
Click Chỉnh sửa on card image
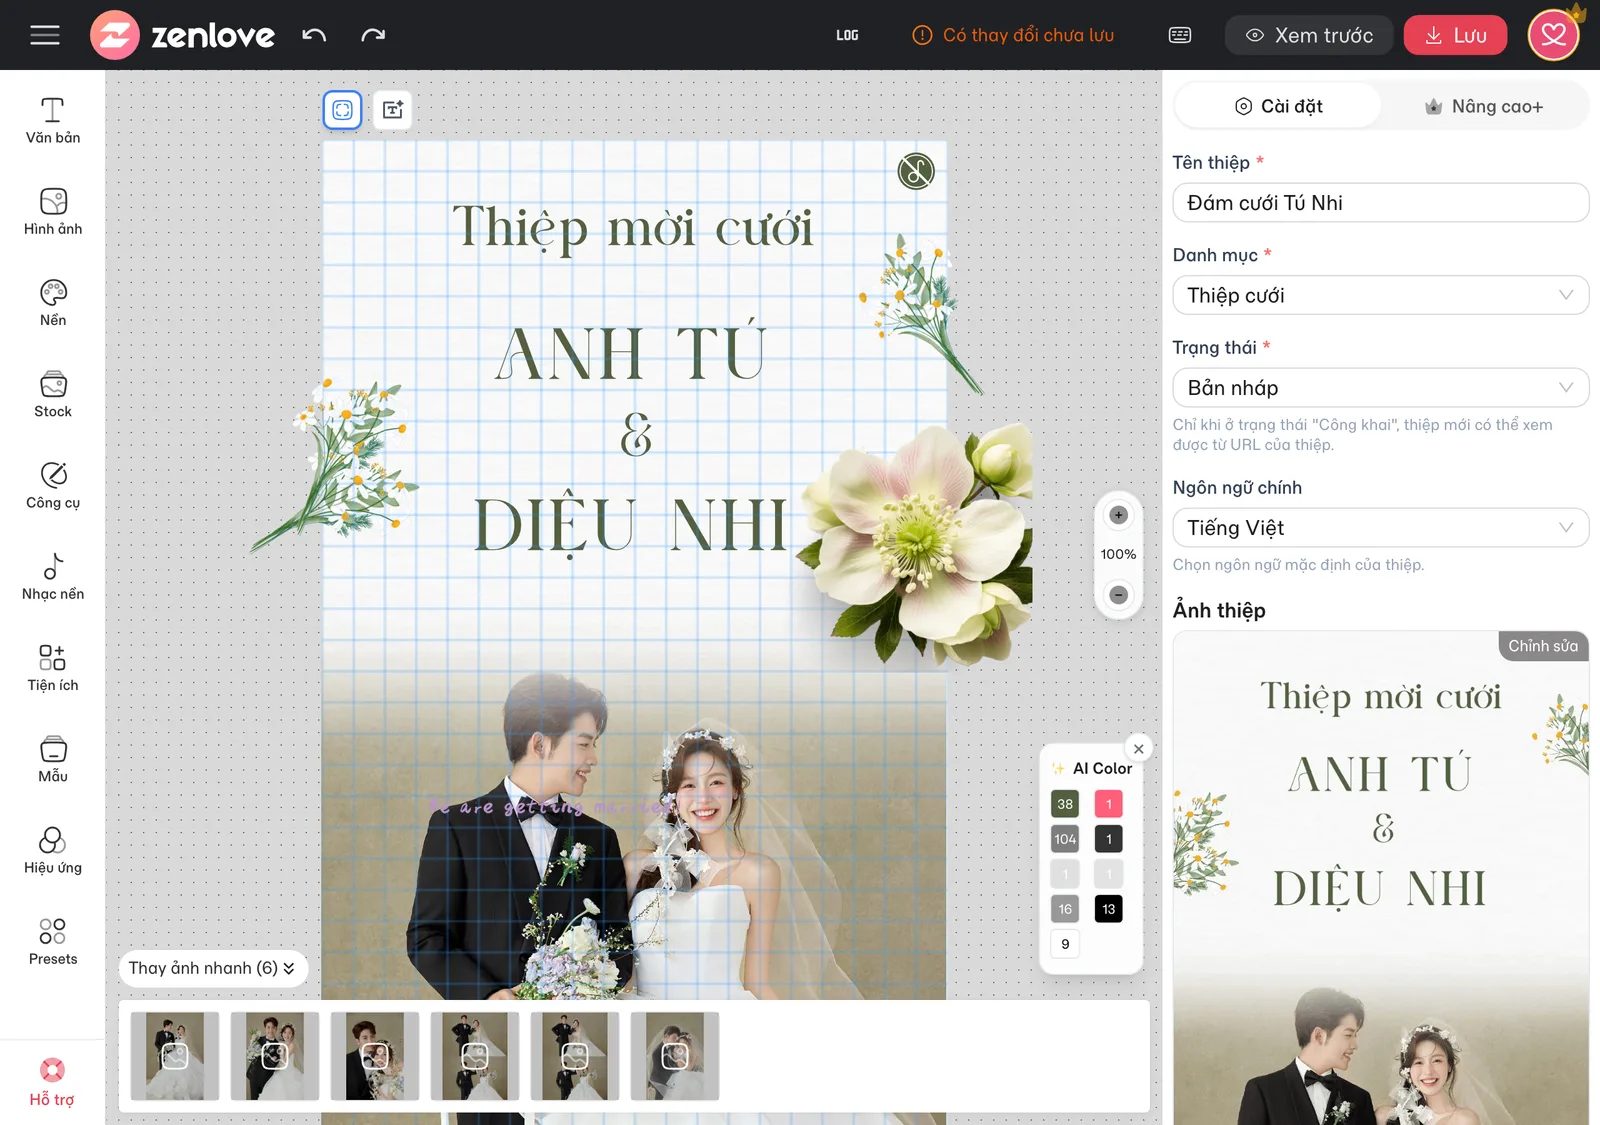coord(1542,646)
